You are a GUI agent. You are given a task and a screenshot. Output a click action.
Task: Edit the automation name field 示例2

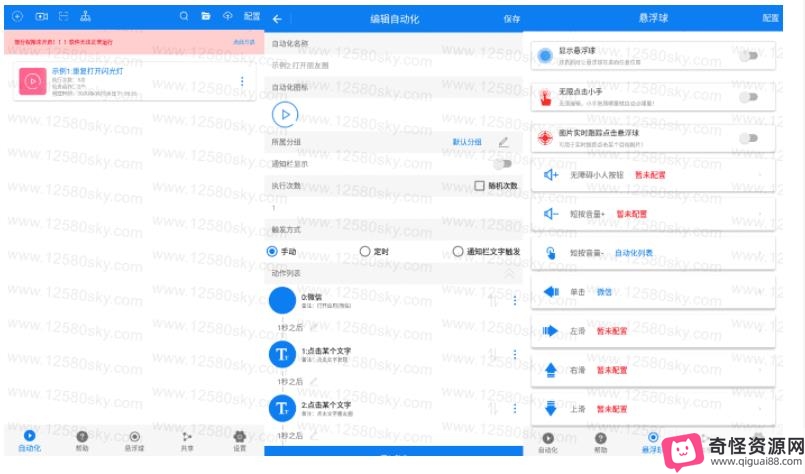(x=393, y=66)
